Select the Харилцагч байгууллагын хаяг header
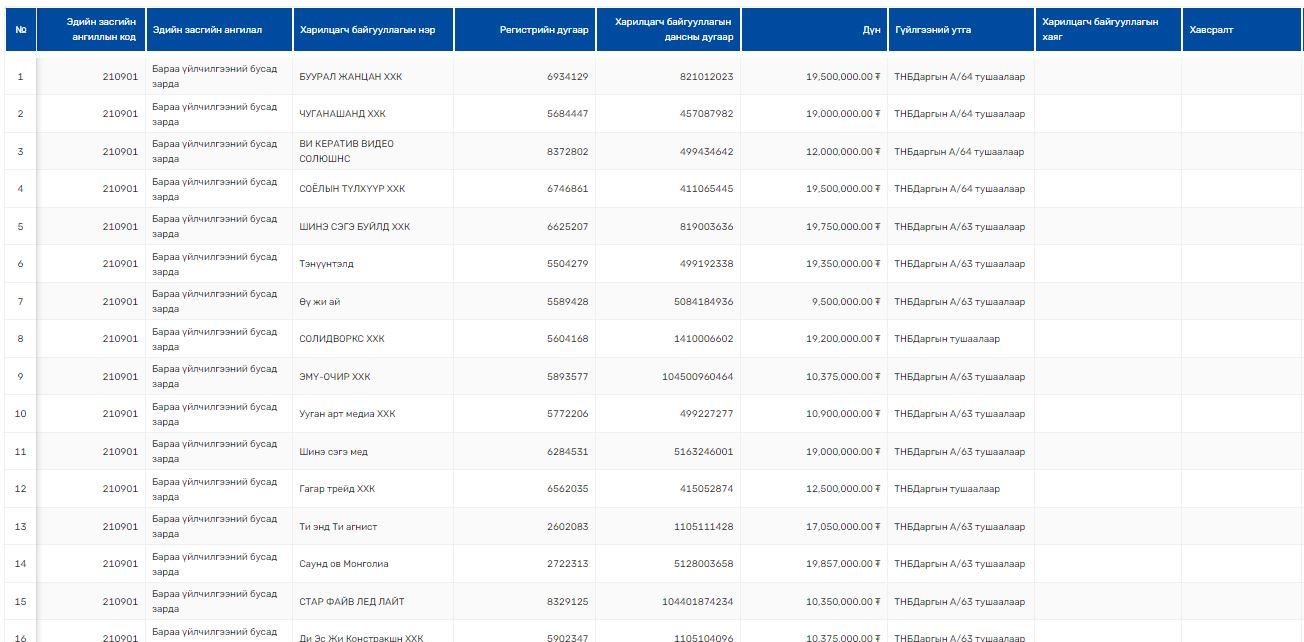The width and height of the screenshot is (1304, 642). pyautogui.click(x=1099, y=30)
